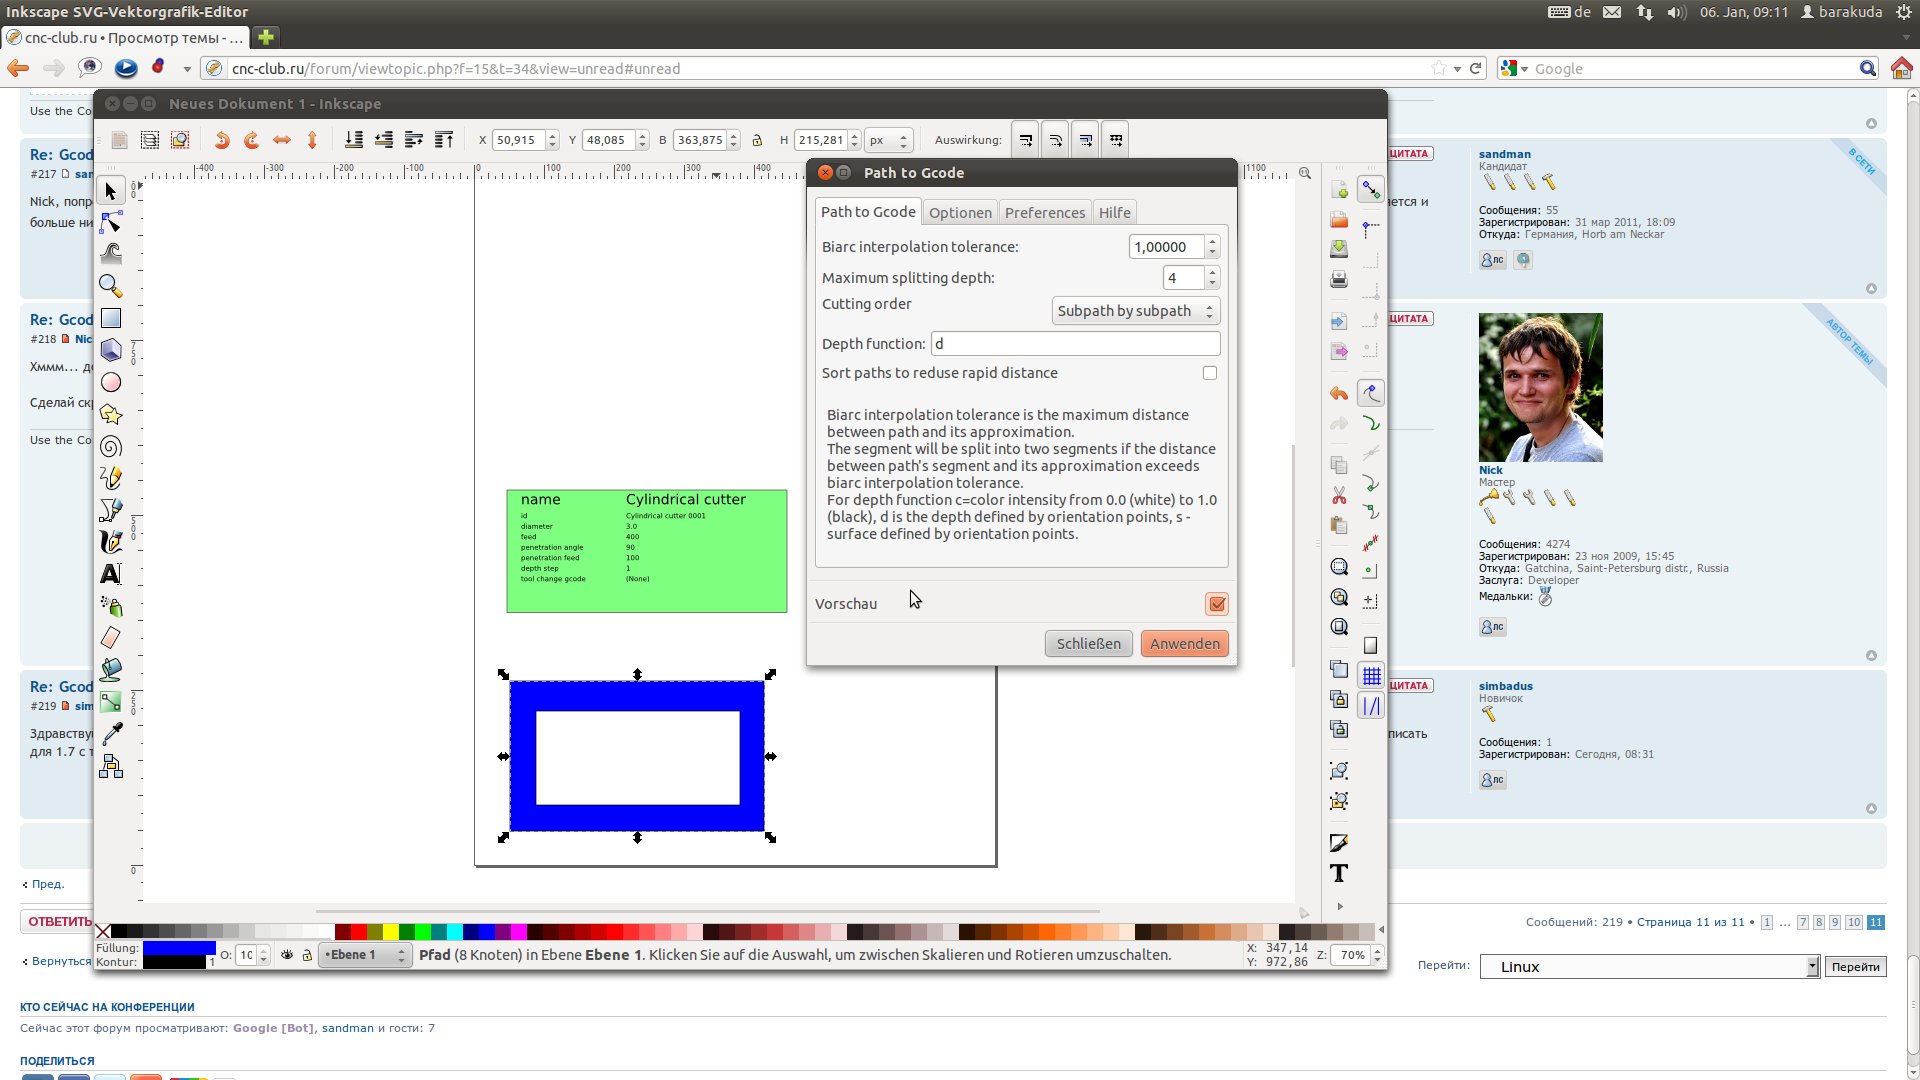Open the px units dropdown
The height and width of the screenshot is (1080, 1920).
click(888, 140)
